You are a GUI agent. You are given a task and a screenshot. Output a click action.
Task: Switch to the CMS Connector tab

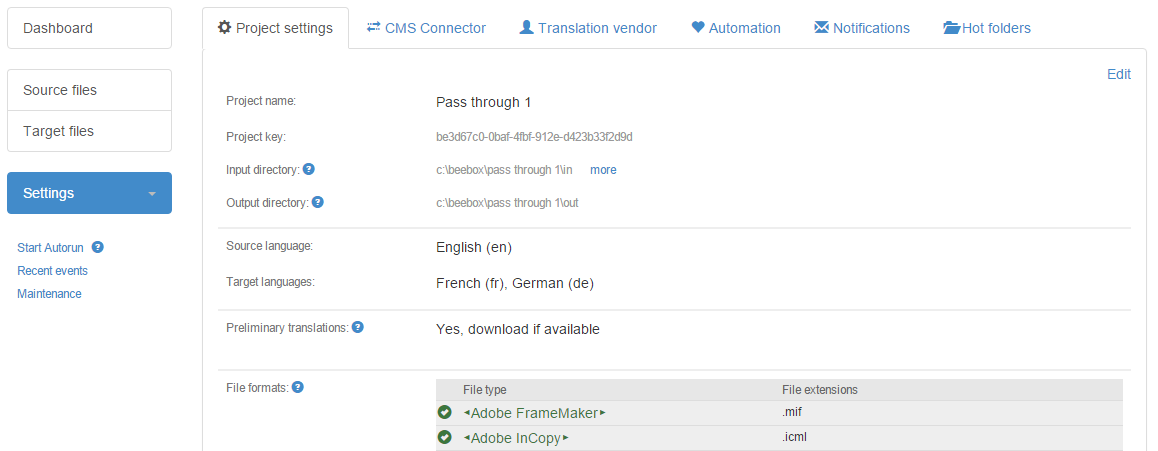[426, 28]
